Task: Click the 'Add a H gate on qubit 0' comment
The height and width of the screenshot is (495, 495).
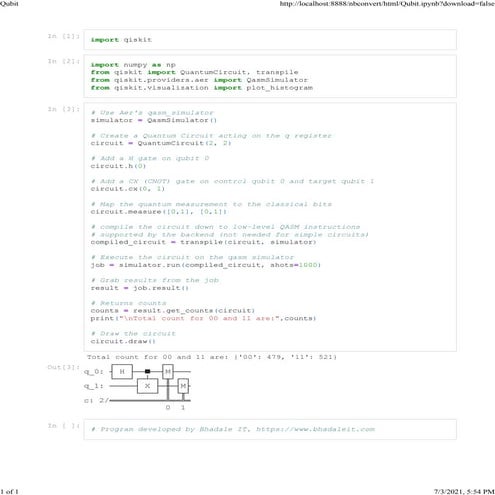Action: 150,158
